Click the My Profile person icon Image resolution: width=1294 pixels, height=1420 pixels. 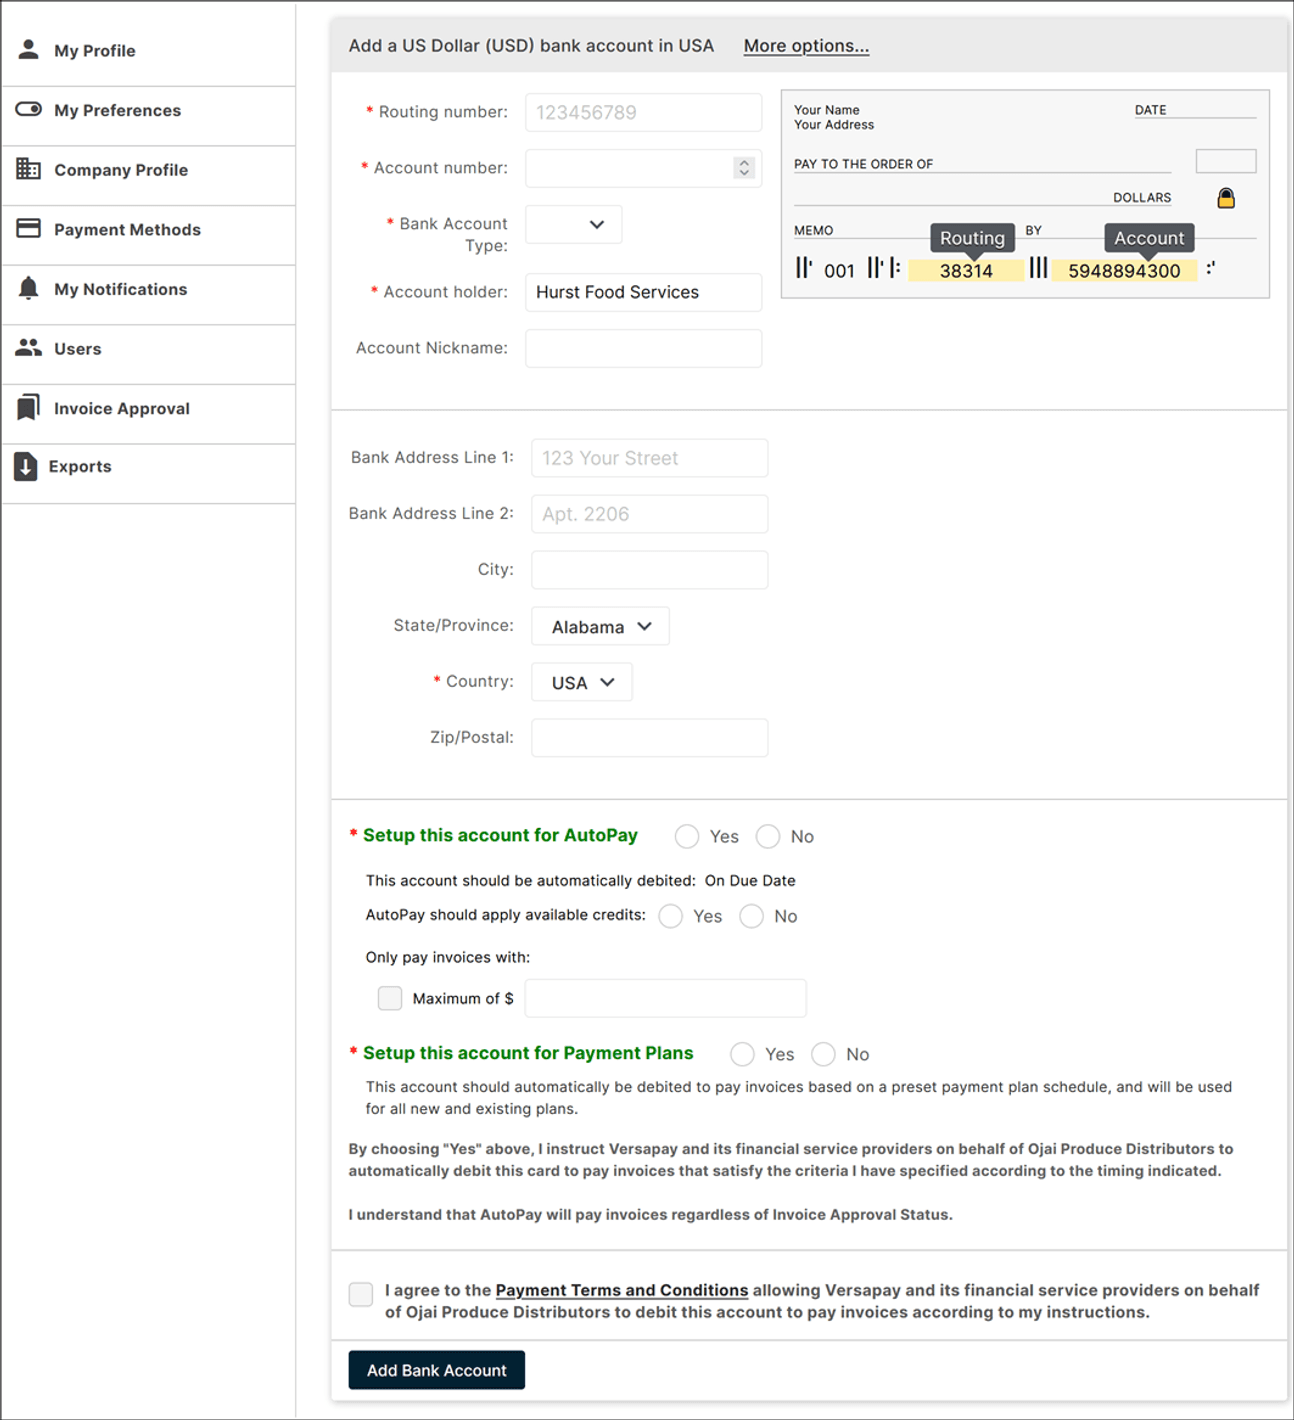click(x=29, y=49)
